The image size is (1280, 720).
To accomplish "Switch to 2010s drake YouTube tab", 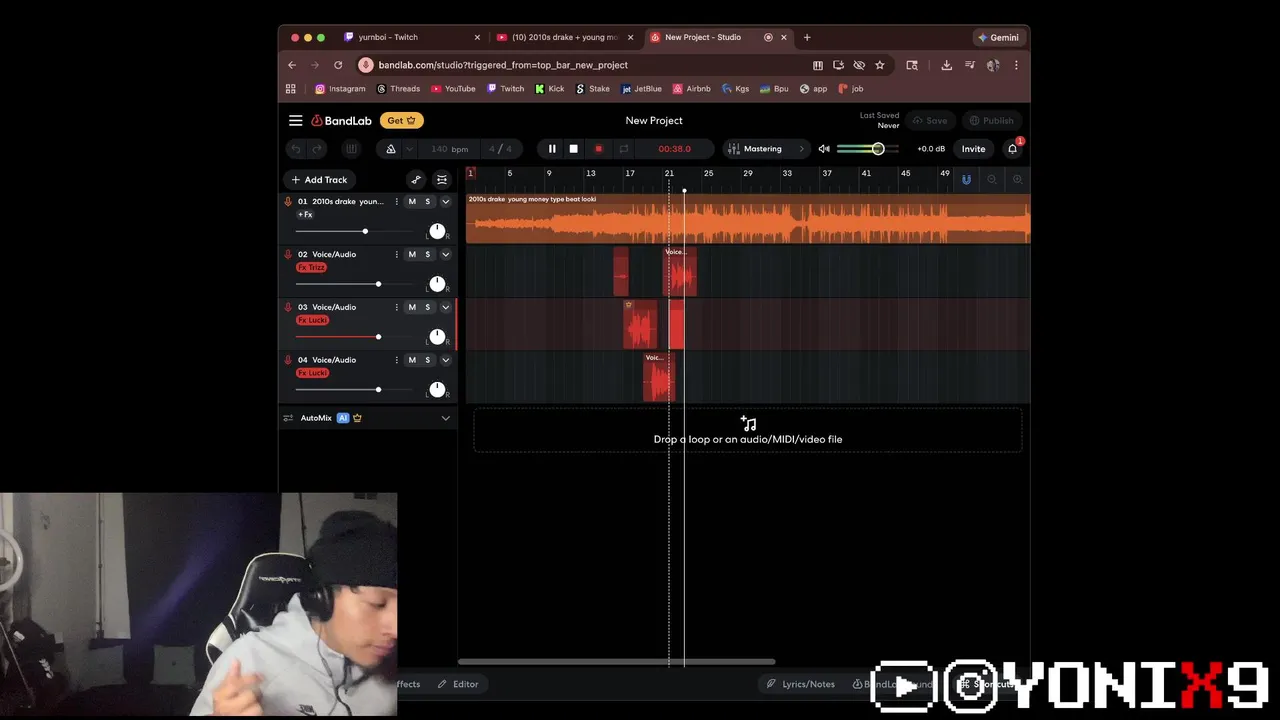I will [565, 37].
